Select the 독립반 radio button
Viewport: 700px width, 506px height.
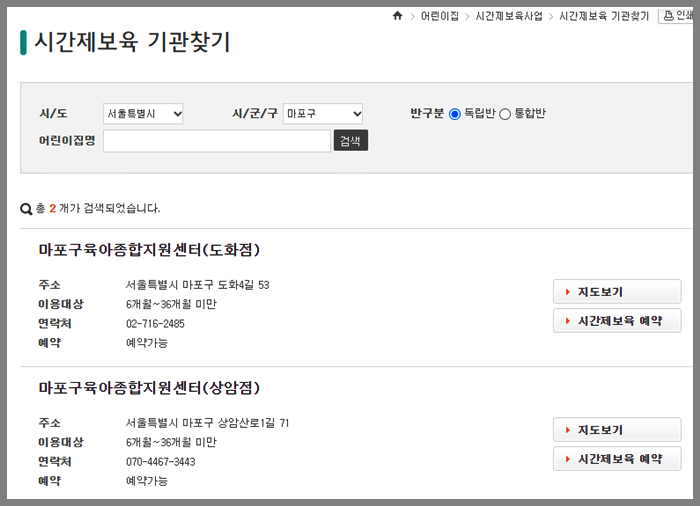(x=454, y=114)
